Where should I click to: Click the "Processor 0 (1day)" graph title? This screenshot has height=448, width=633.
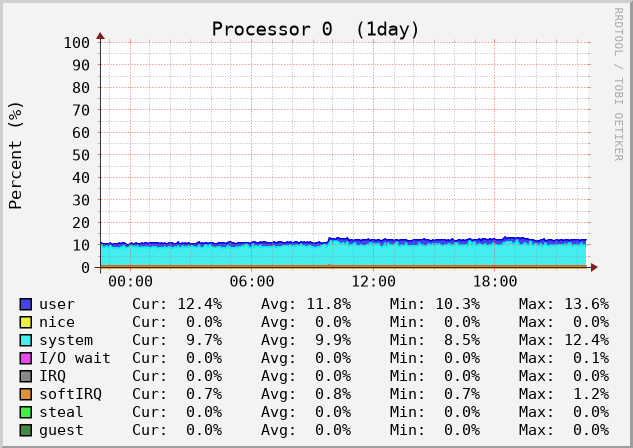(316, 29)
